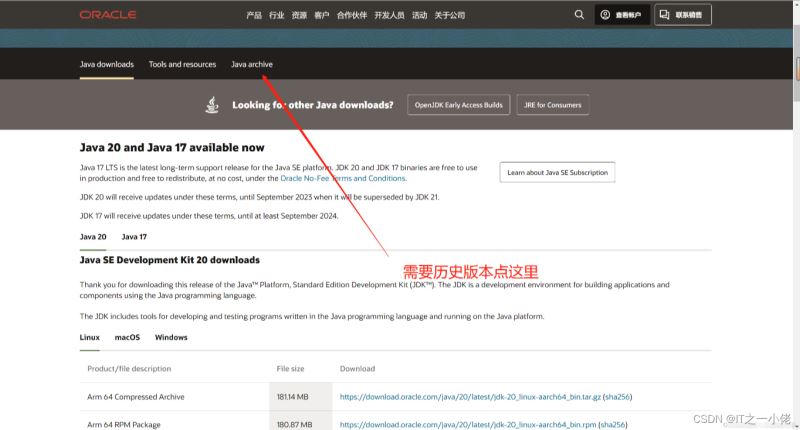Open the 行业 menu

click(277, 15)
